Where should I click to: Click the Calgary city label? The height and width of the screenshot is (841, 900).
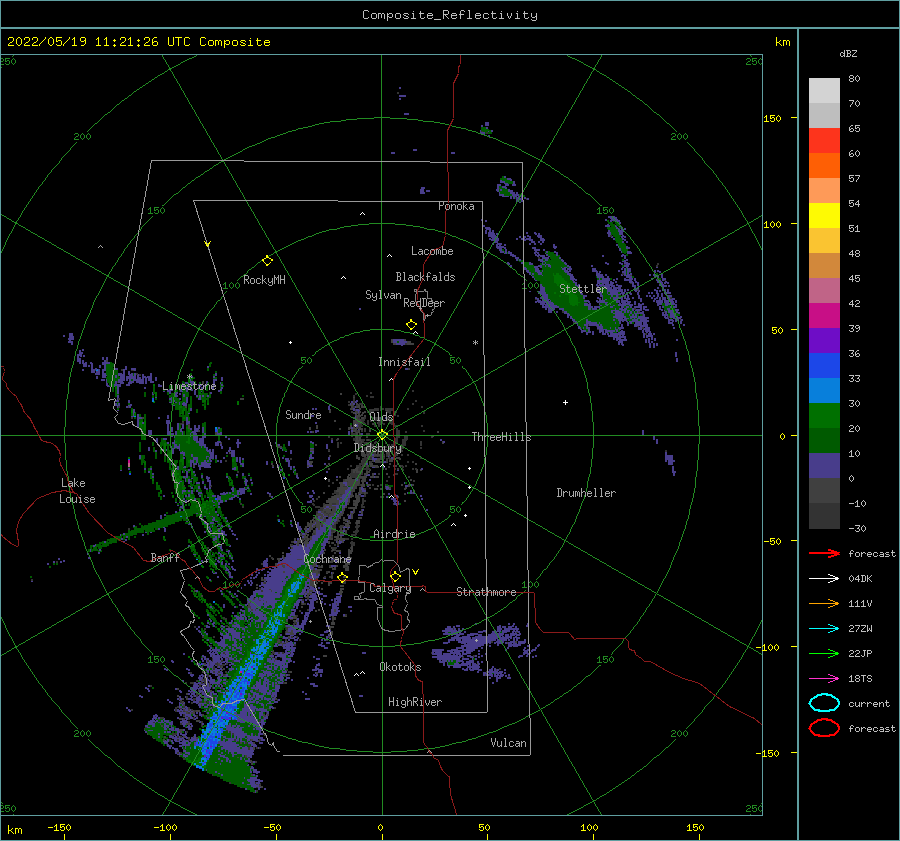[390, 588]
